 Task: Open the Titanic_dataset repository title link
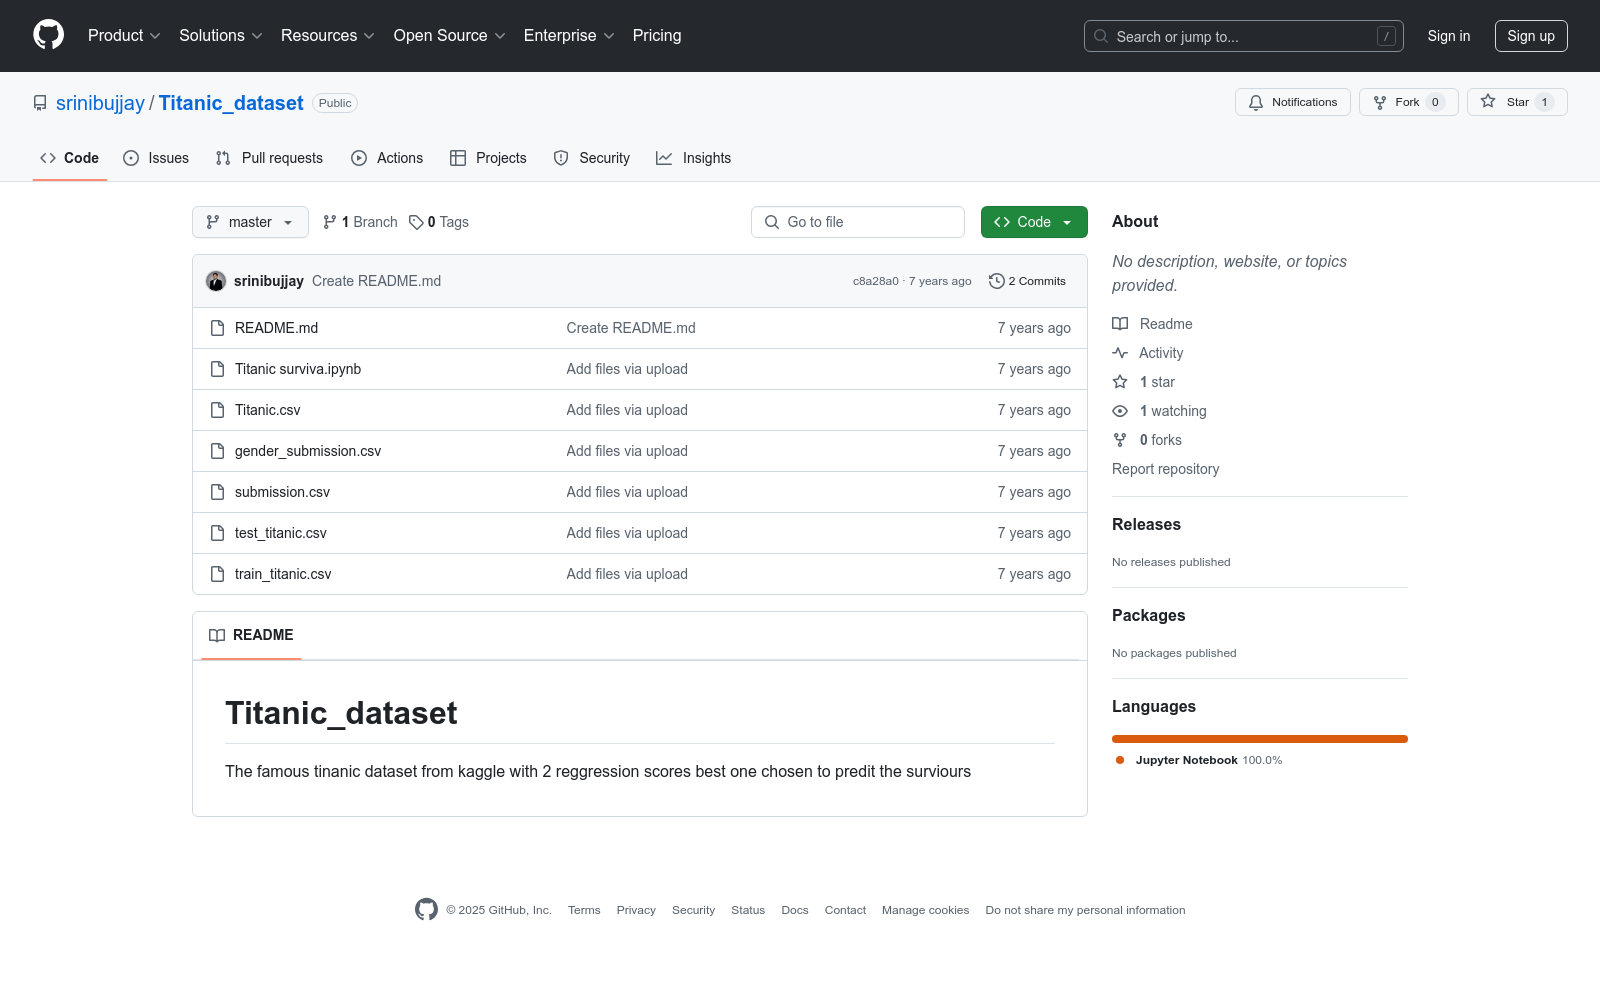pos(231,103)
